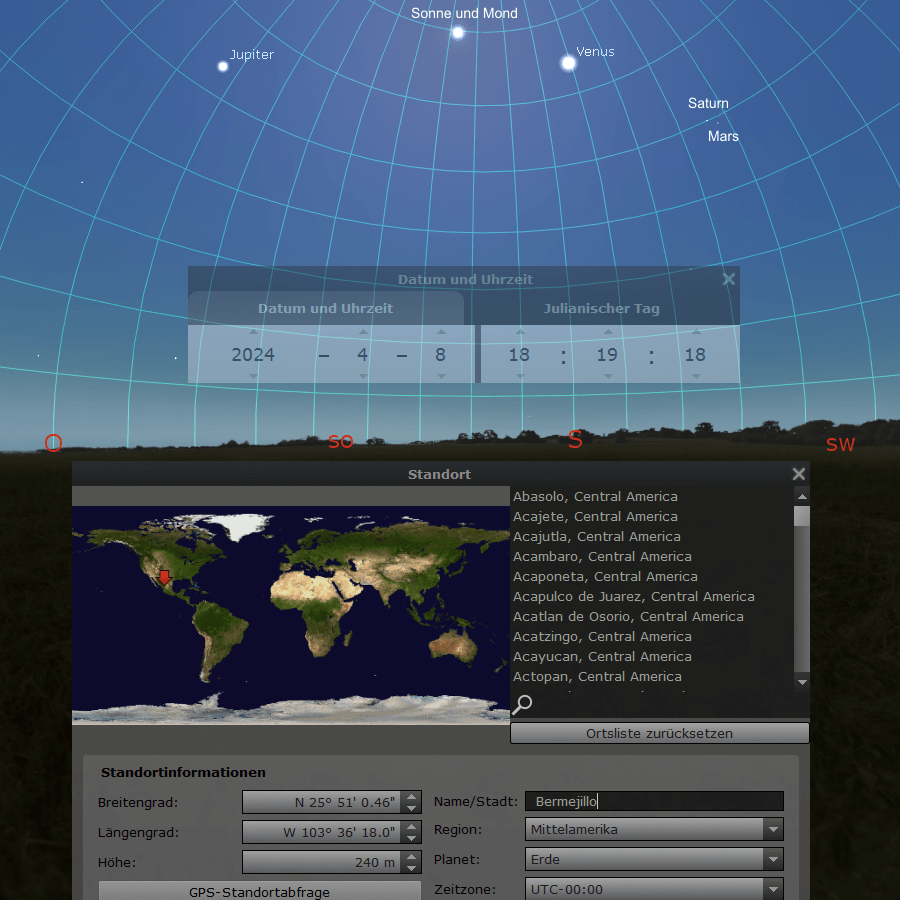
Task: Select the Venus planet in the sky
Action: coord(568,63)
